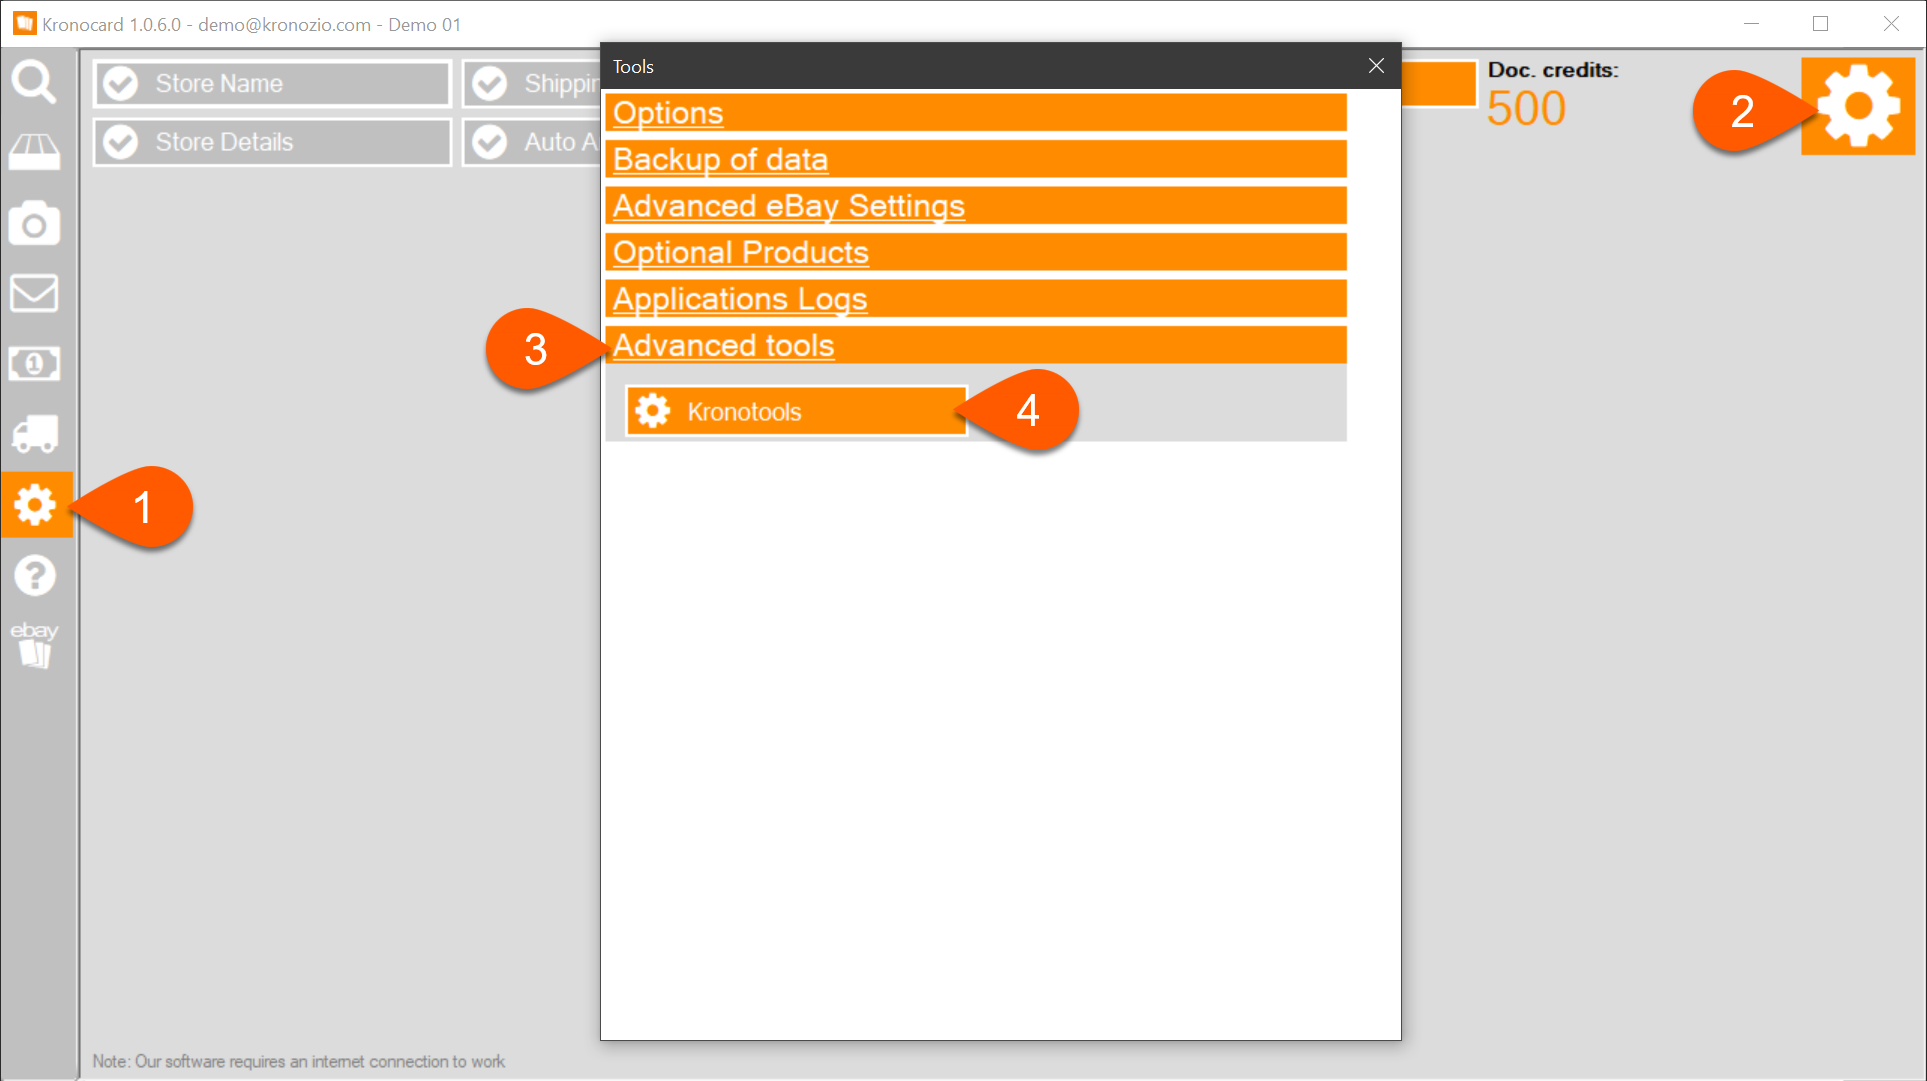Click the Settings gear icon in sidebar
Viewport: 1927px width, 1081px height.
pos(36,504)
